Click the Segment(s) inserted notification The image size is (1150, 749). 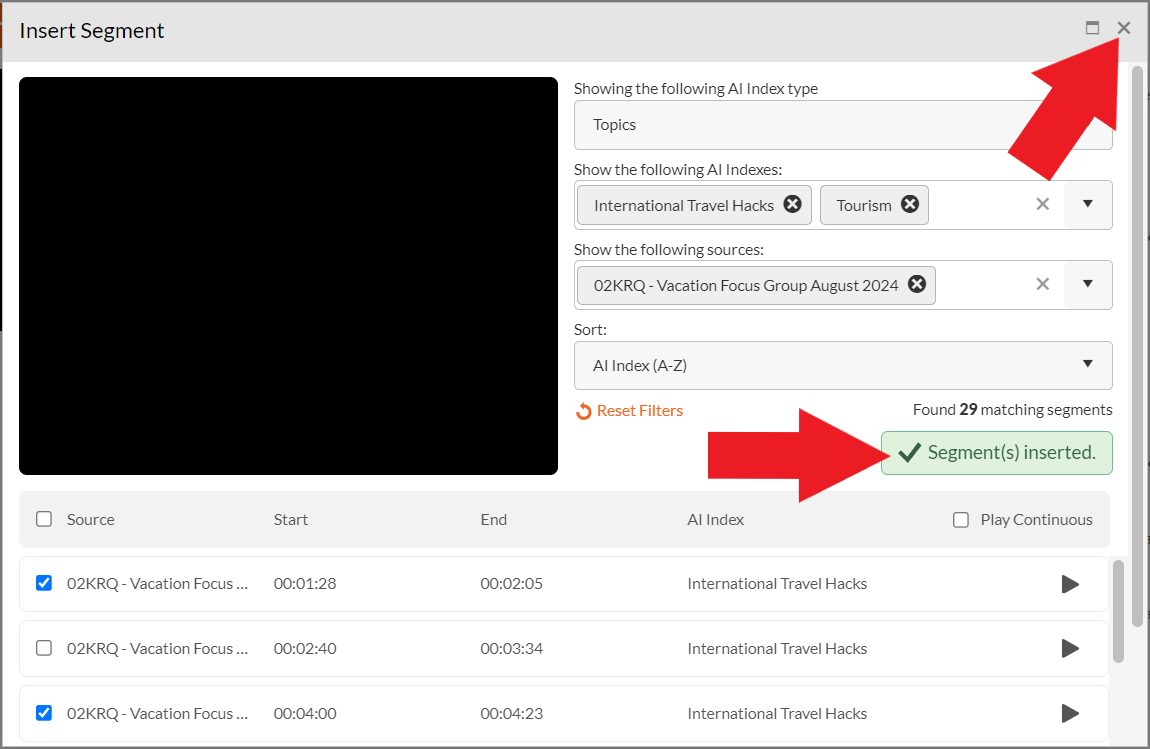(997, 453)
